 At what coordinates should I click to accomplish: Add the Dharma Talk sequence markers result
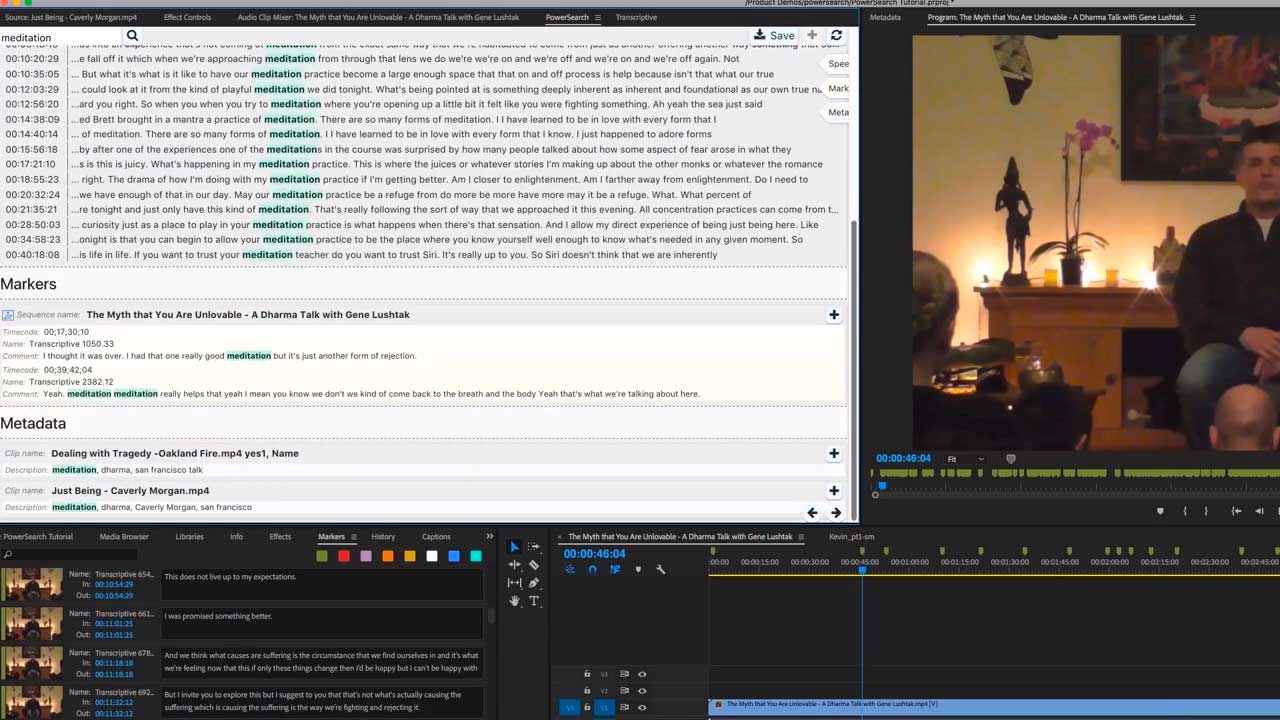point(834,315)
